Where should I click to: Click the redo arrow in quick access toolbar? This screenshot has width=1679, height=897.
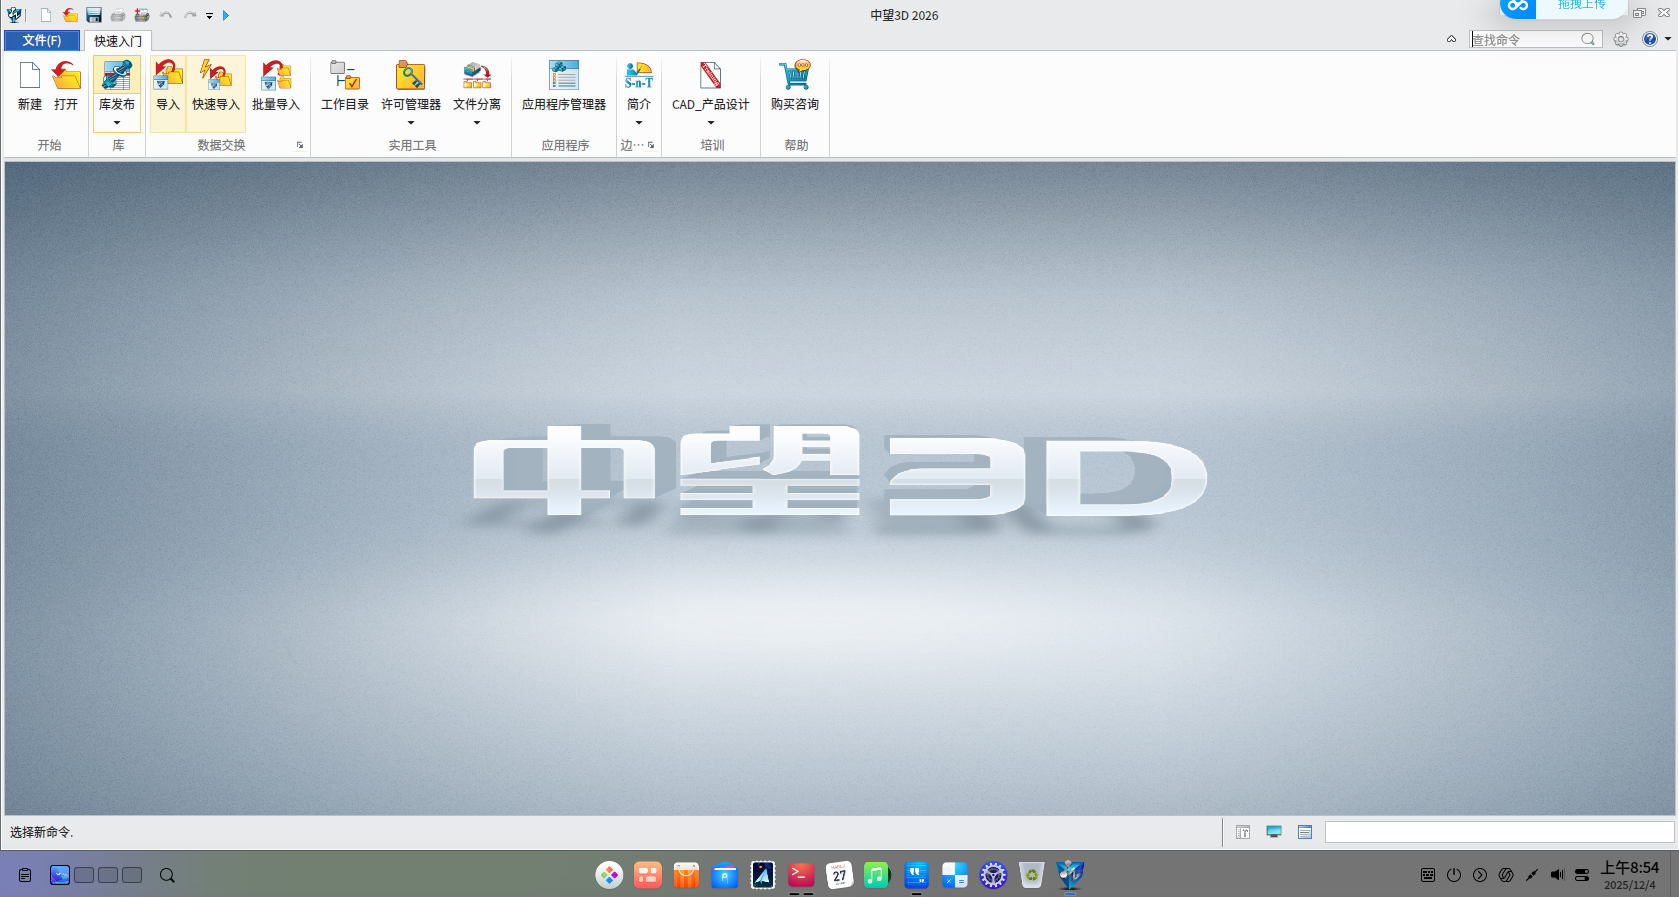[x=190, y=15]
